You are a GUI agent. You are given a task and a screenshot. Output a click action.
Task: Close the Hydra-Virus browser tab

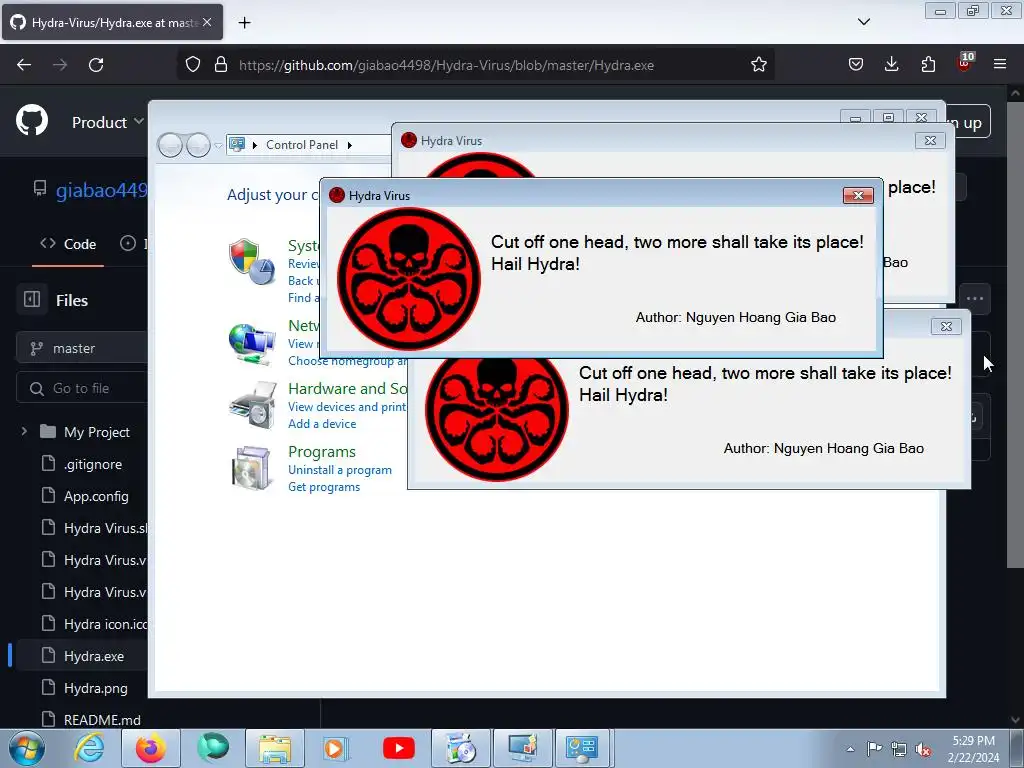(x=207, y=22)
